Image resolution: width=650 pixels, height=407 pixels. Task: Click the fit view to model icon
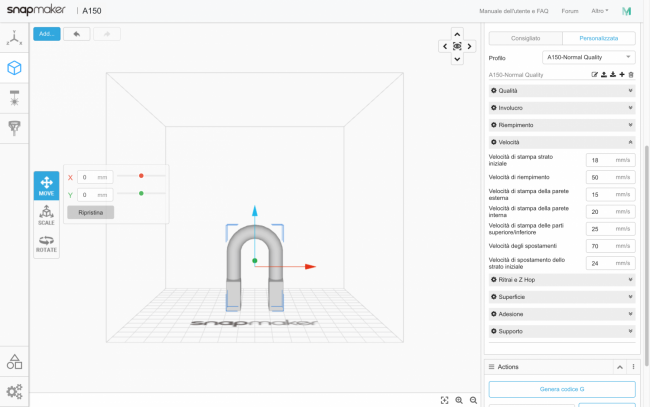[x=444, y=400]
